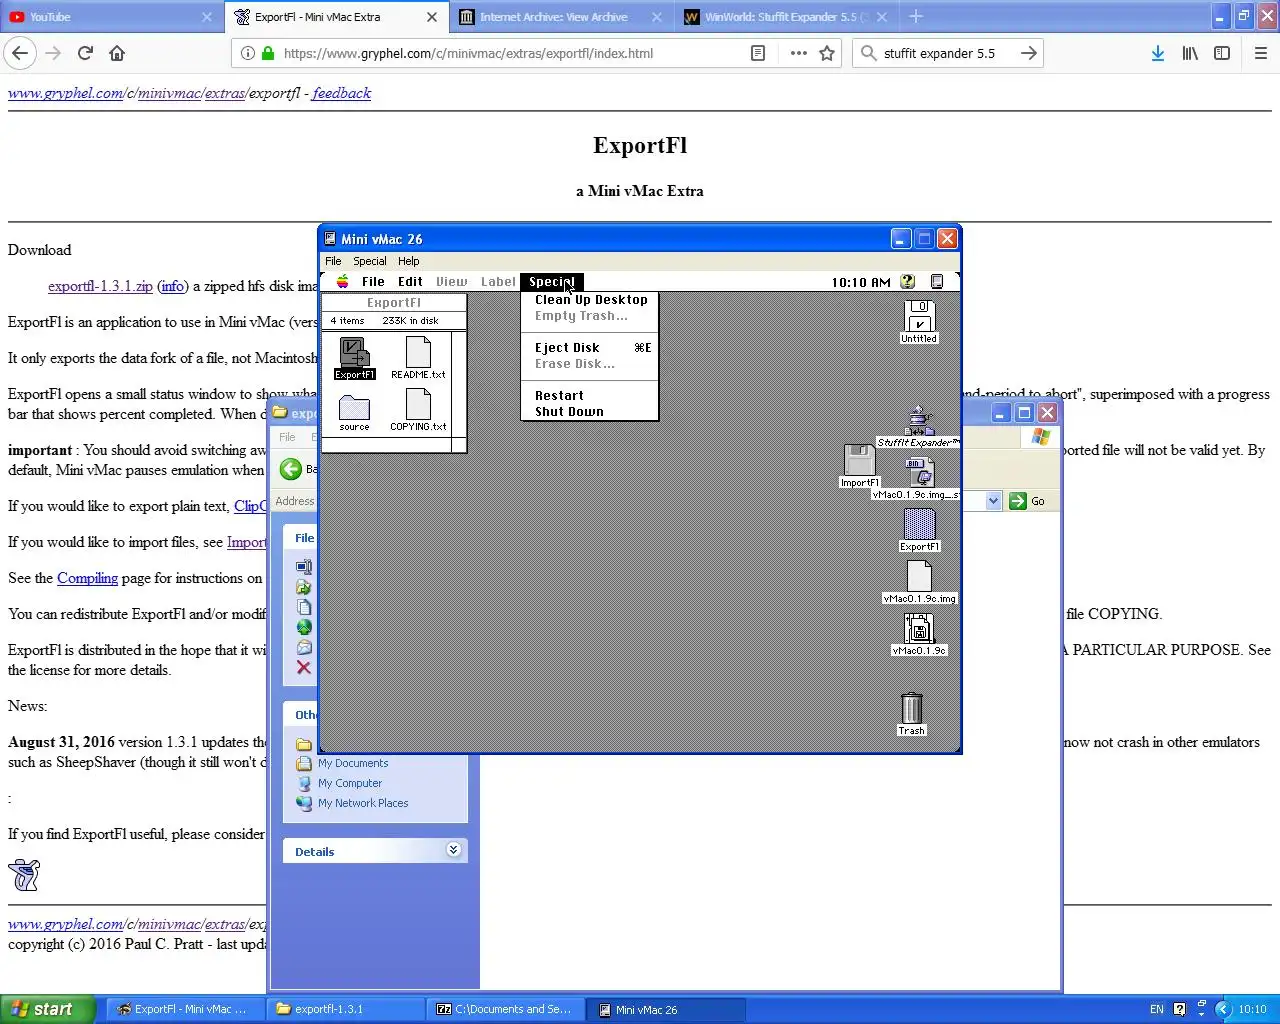Select ExportFl application icon in Mac window
The height and width of the screenshot is (1024, 1280).
click(x=354, y=358)
